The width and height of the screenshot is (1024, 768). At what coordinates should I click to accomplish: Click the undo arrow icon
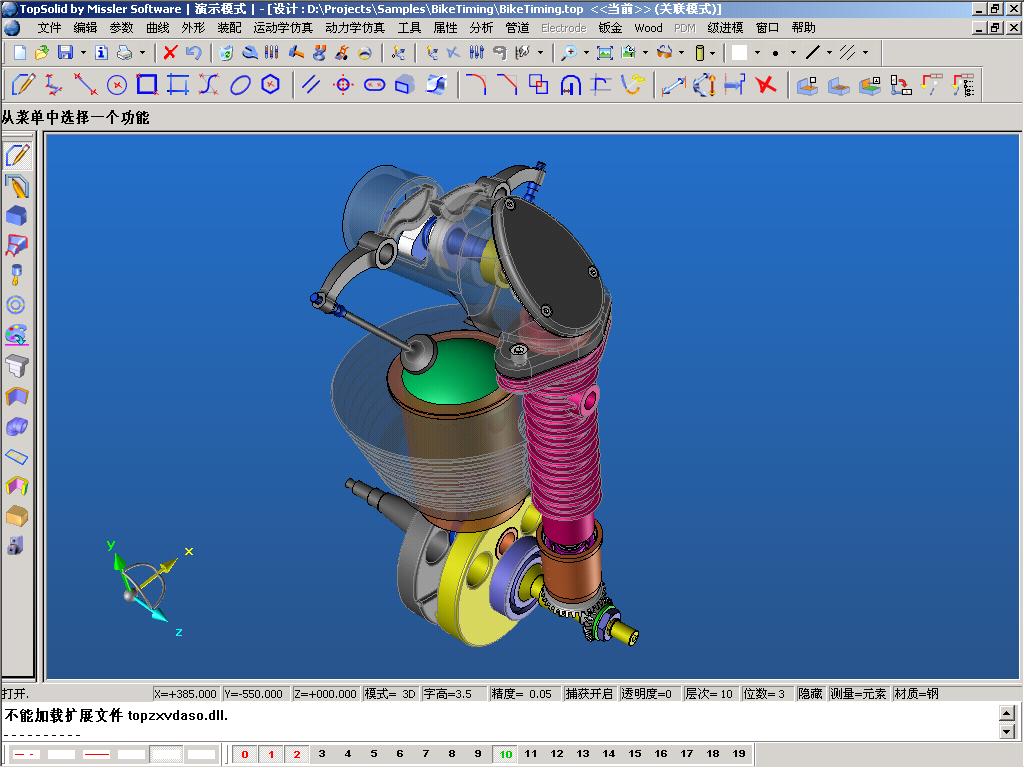click(x=193, y=53)
